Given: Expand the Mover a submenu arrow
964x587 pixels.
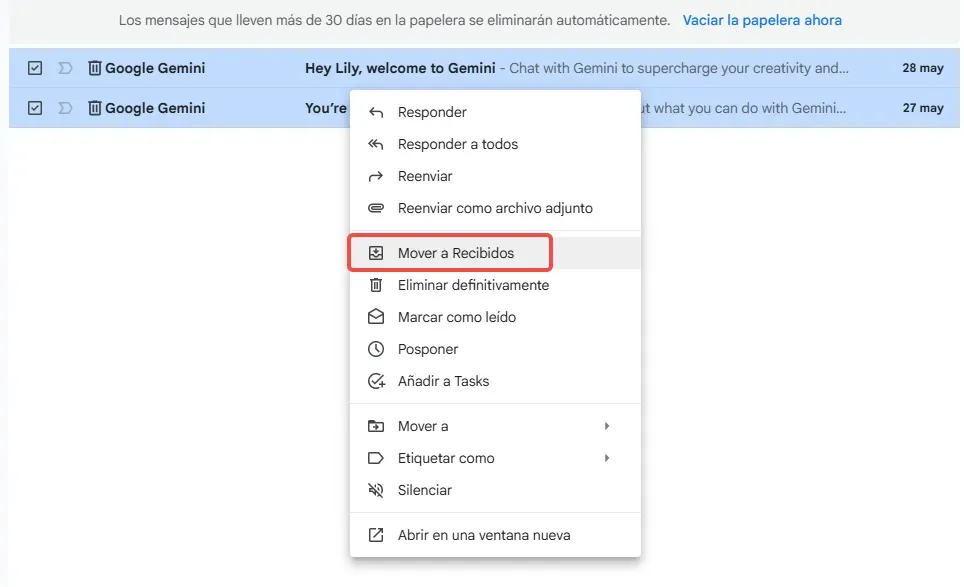Looking at the screenshot, I should coord(607,426).
